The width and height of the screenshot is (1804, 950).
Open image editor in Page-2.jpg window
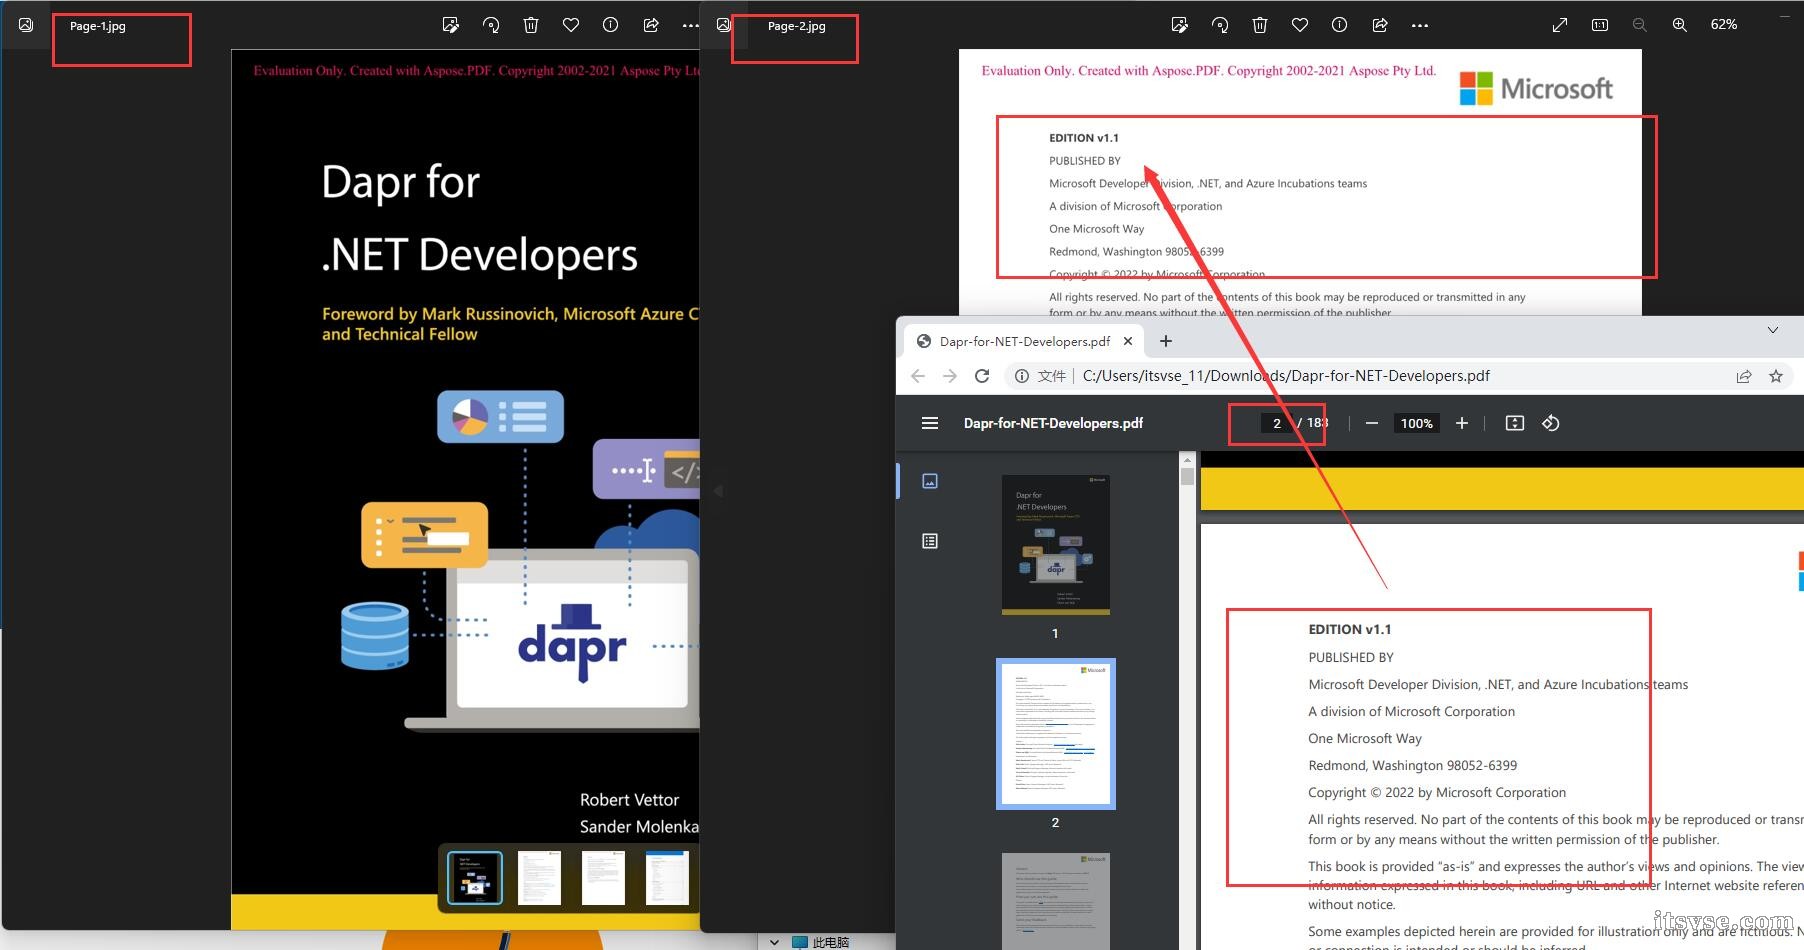click(x=1180, y=25)
